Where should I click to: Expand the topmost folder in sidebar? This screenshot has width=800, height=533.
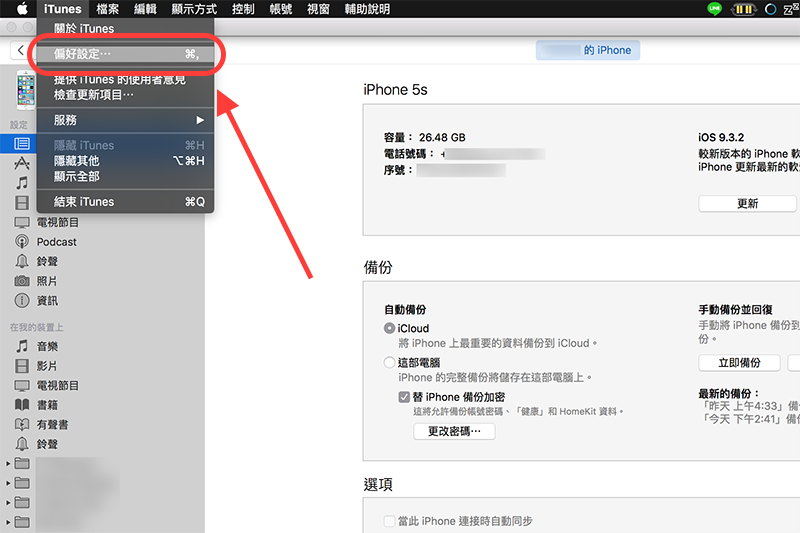pos(10,464)
